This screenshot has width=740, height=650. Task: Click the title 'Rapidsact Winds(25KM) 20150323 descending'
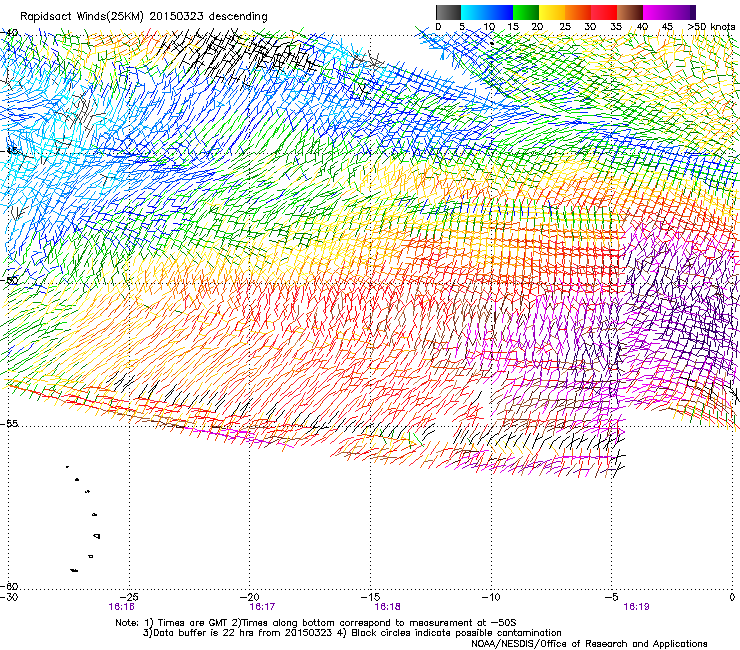click(x=143, y=17)
